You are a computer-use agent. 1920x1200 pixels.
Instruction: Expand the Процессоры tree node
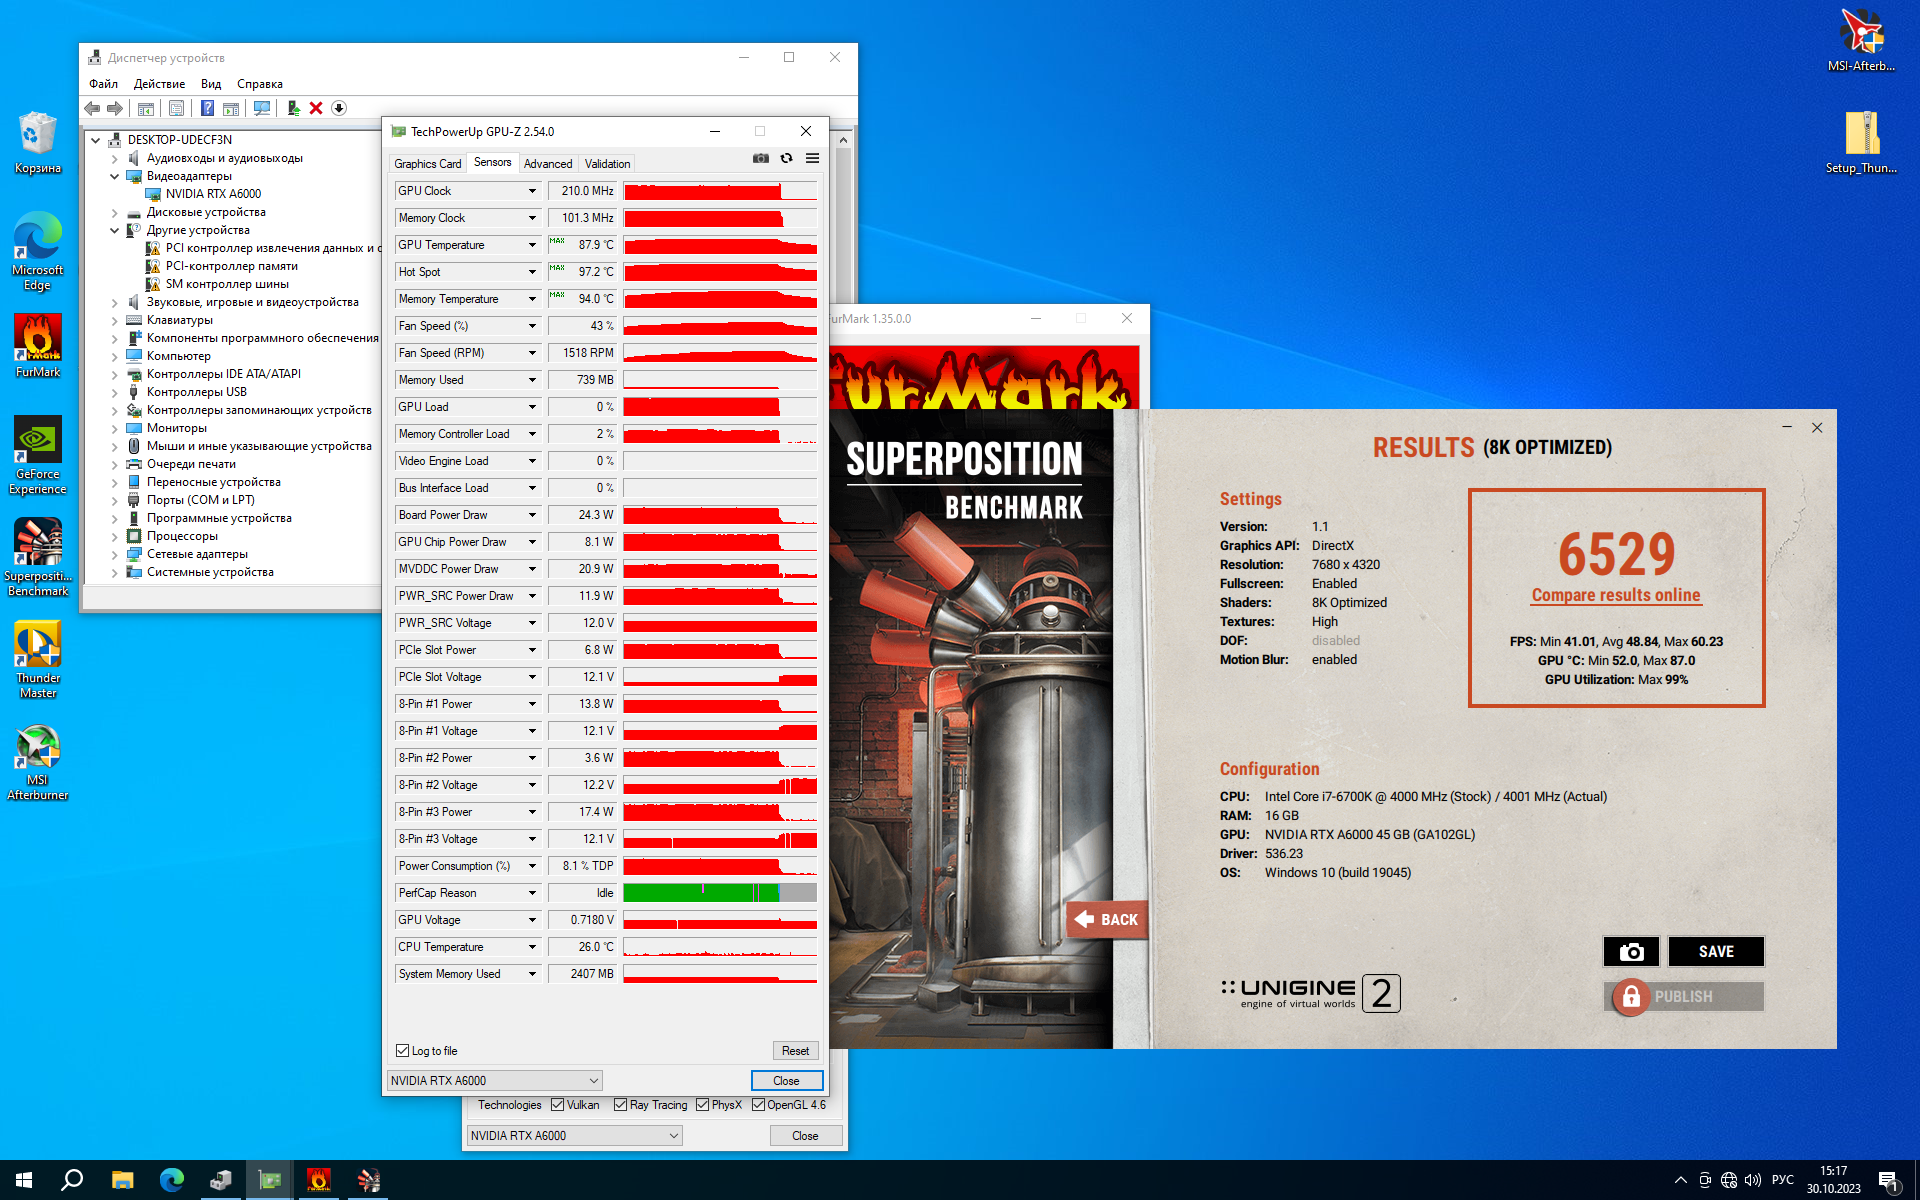pos(114,536)
